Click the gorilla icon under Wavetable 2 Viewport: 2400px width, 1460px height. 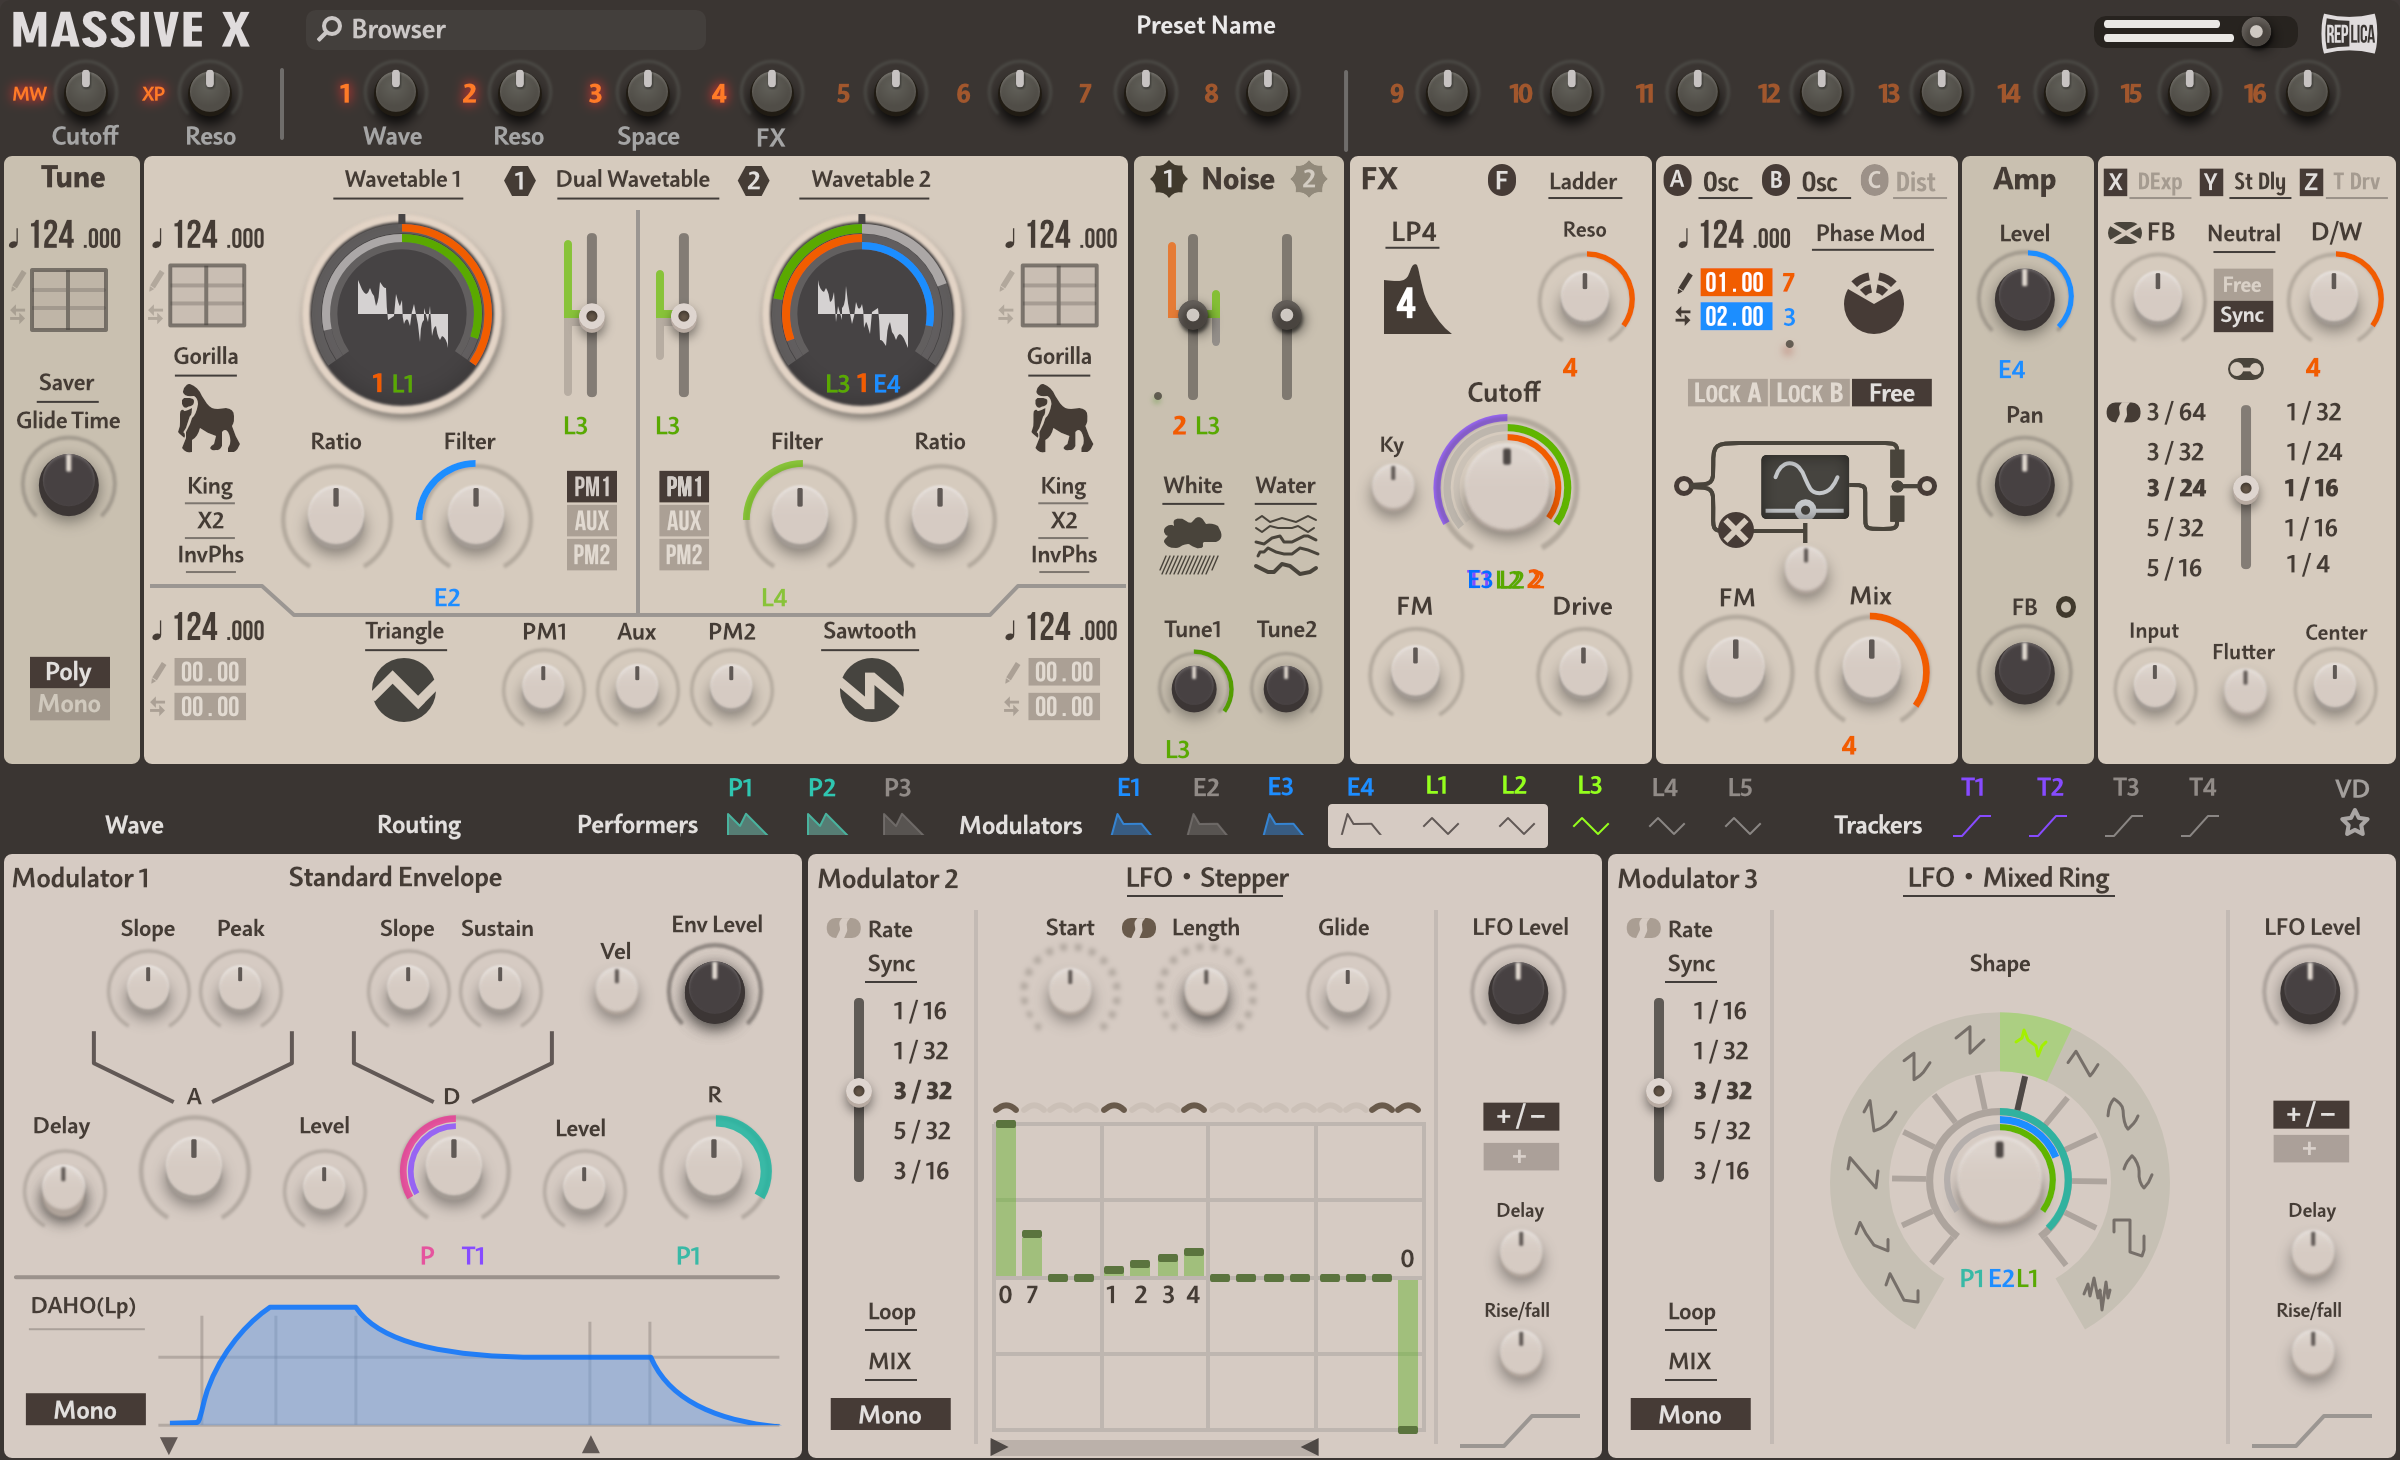[x=1061, y=417]
